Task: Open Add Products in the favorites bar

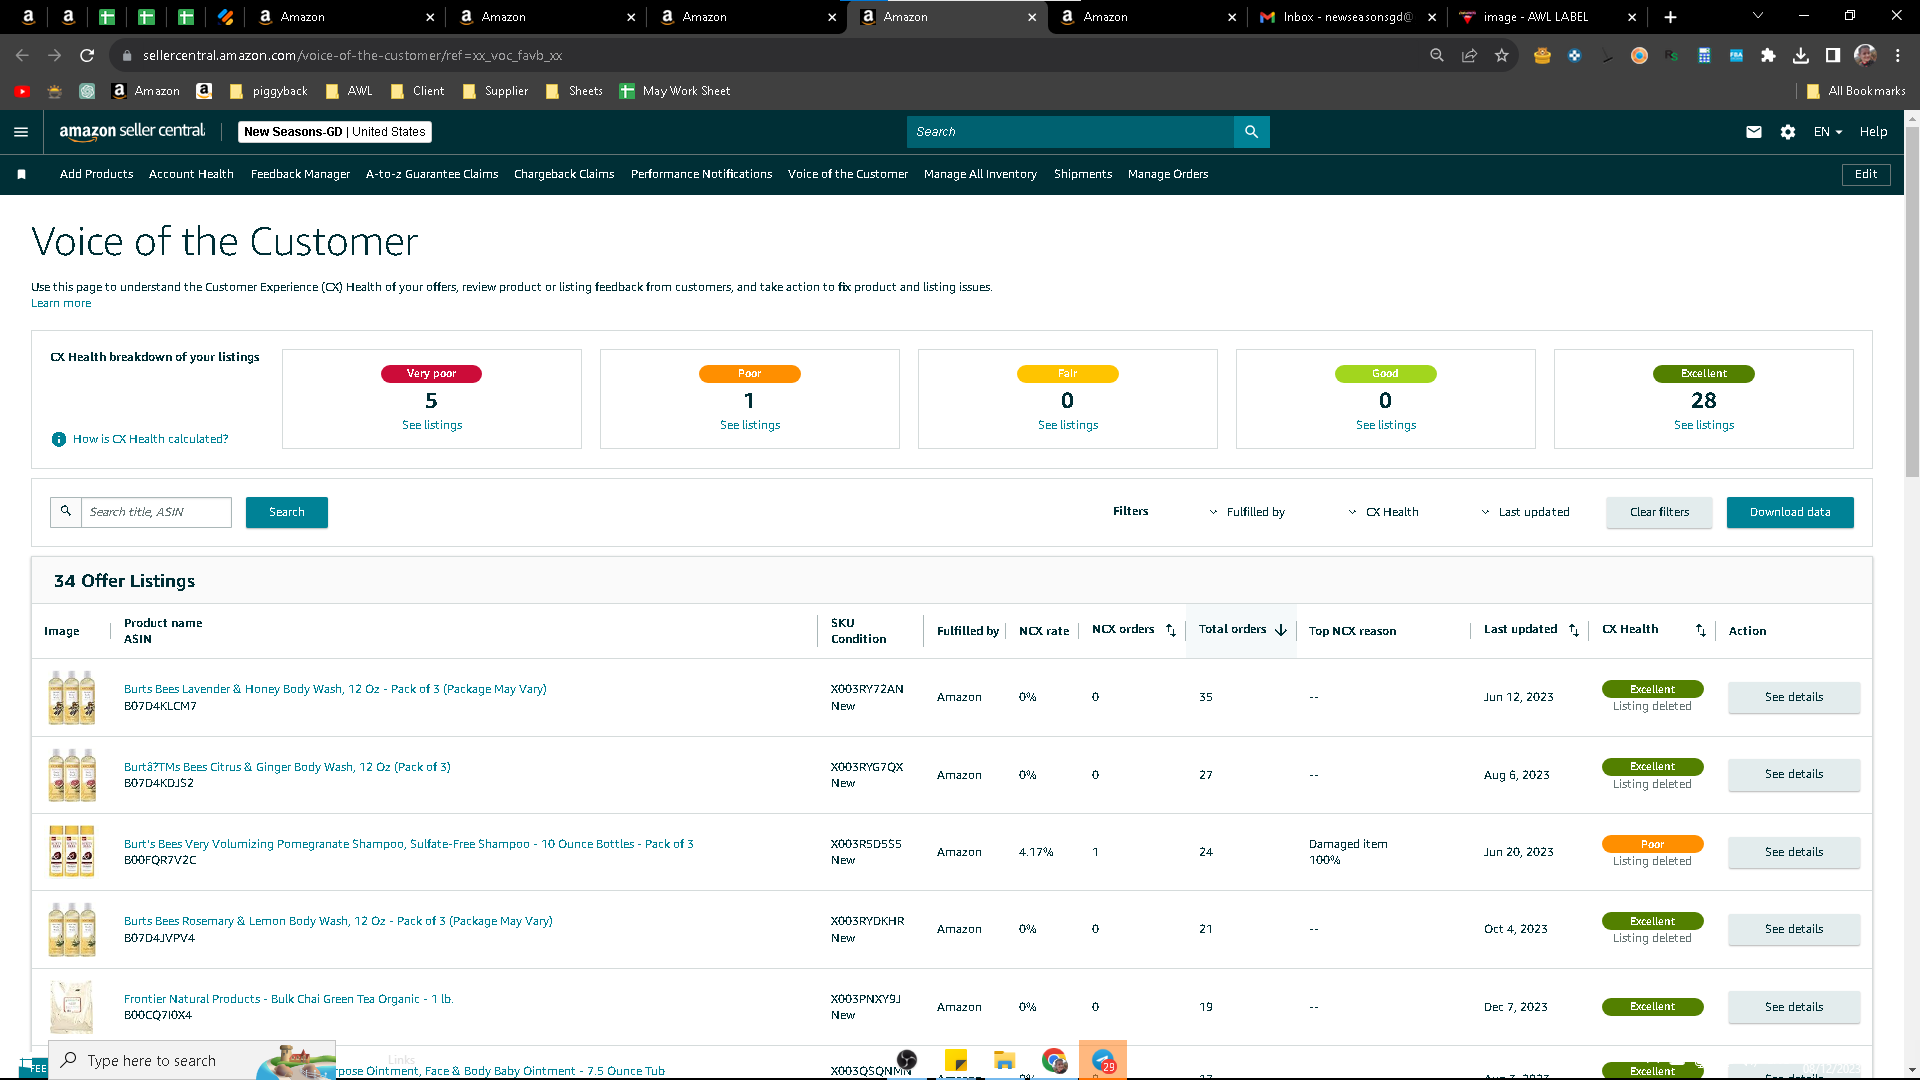Action: (96, 174)
